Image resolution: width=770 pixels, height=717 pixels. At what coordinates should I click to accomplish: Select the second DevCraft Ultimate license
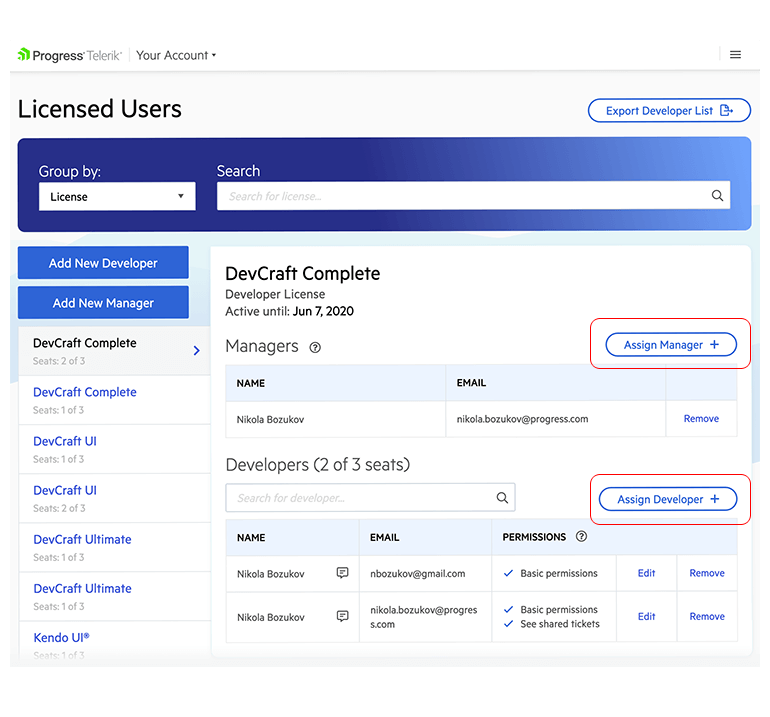114,597
